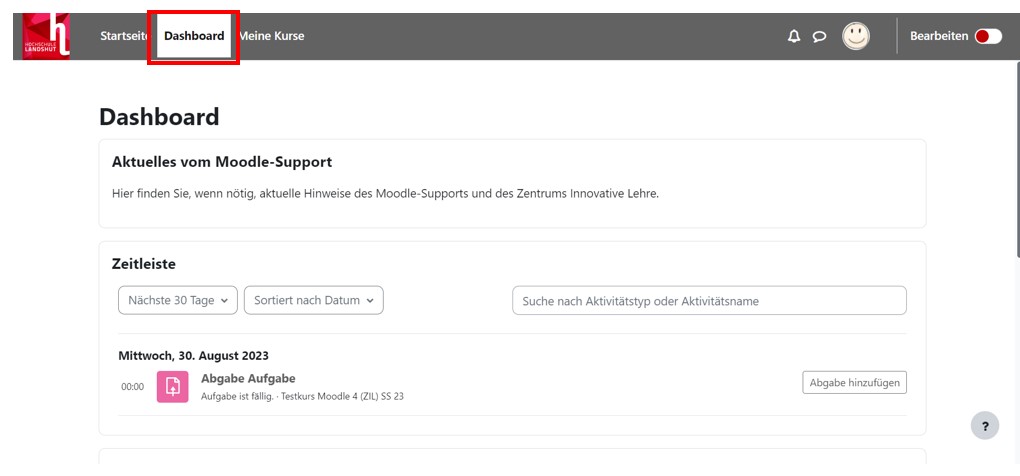Toggle the Bearbeiten edit mode switch
Viewport: 1020px width, 476px height.
click(988, 36)
